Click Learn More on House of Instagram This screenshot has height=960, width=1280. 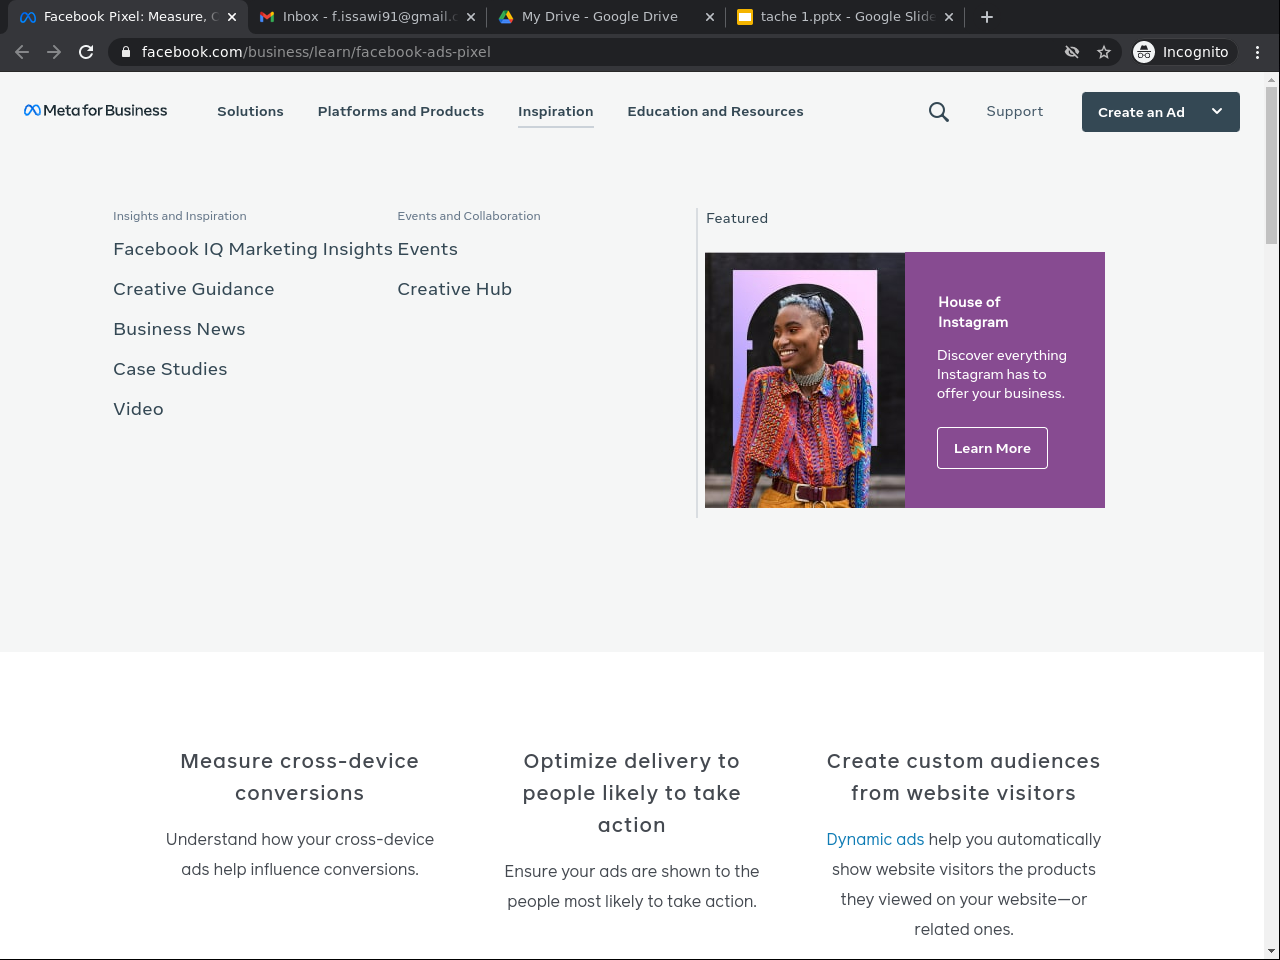point(992,448)
